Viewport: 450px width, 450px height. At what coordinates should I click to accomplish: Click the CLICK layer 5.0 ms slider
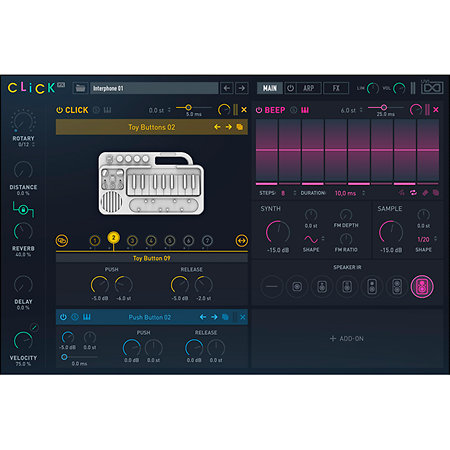pos(194,107)
